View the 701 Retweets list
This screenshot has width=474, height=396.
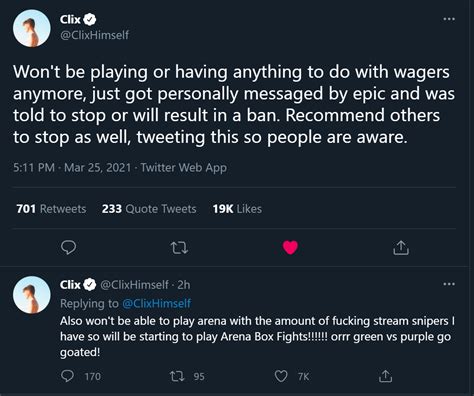(51, 209)
